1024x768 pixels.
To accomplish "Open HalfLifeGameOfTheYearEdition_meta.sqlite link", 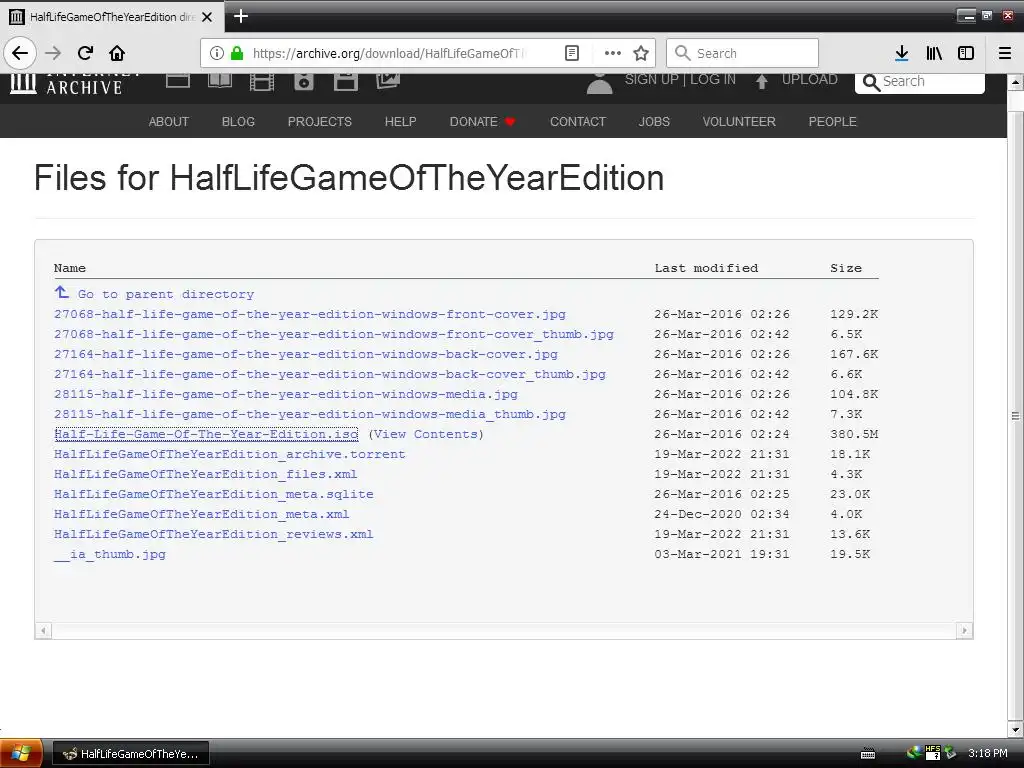I will 214,494.
